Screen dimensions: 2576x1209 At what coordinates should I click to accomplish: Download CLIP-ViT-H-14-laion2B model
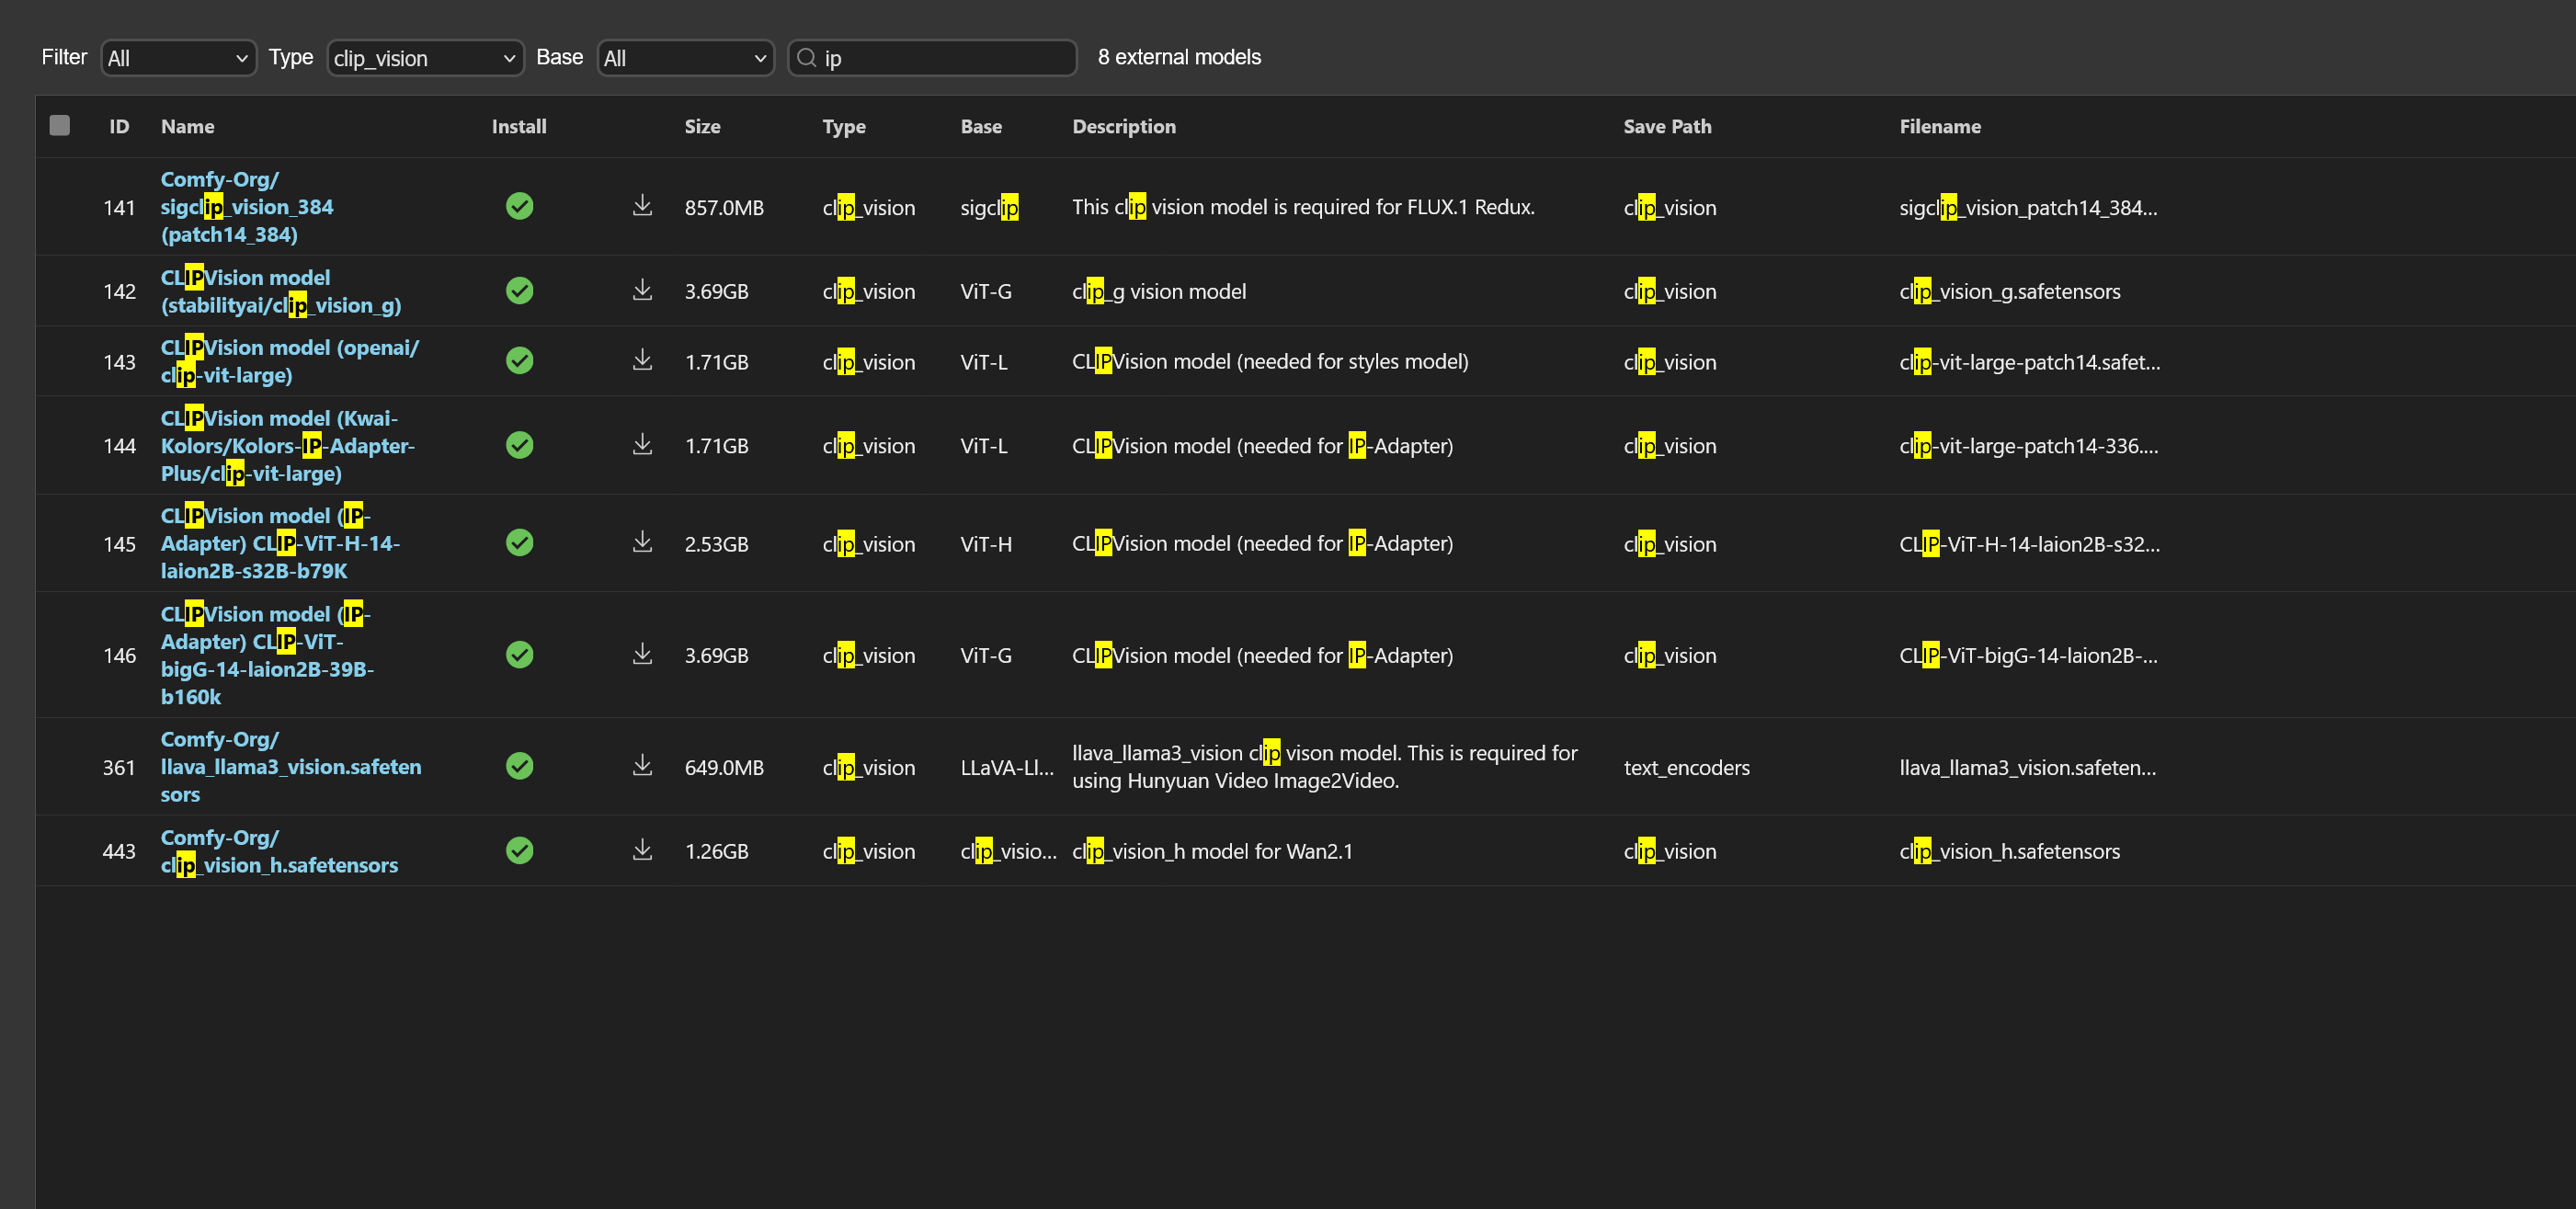click(x=642, y=542)
